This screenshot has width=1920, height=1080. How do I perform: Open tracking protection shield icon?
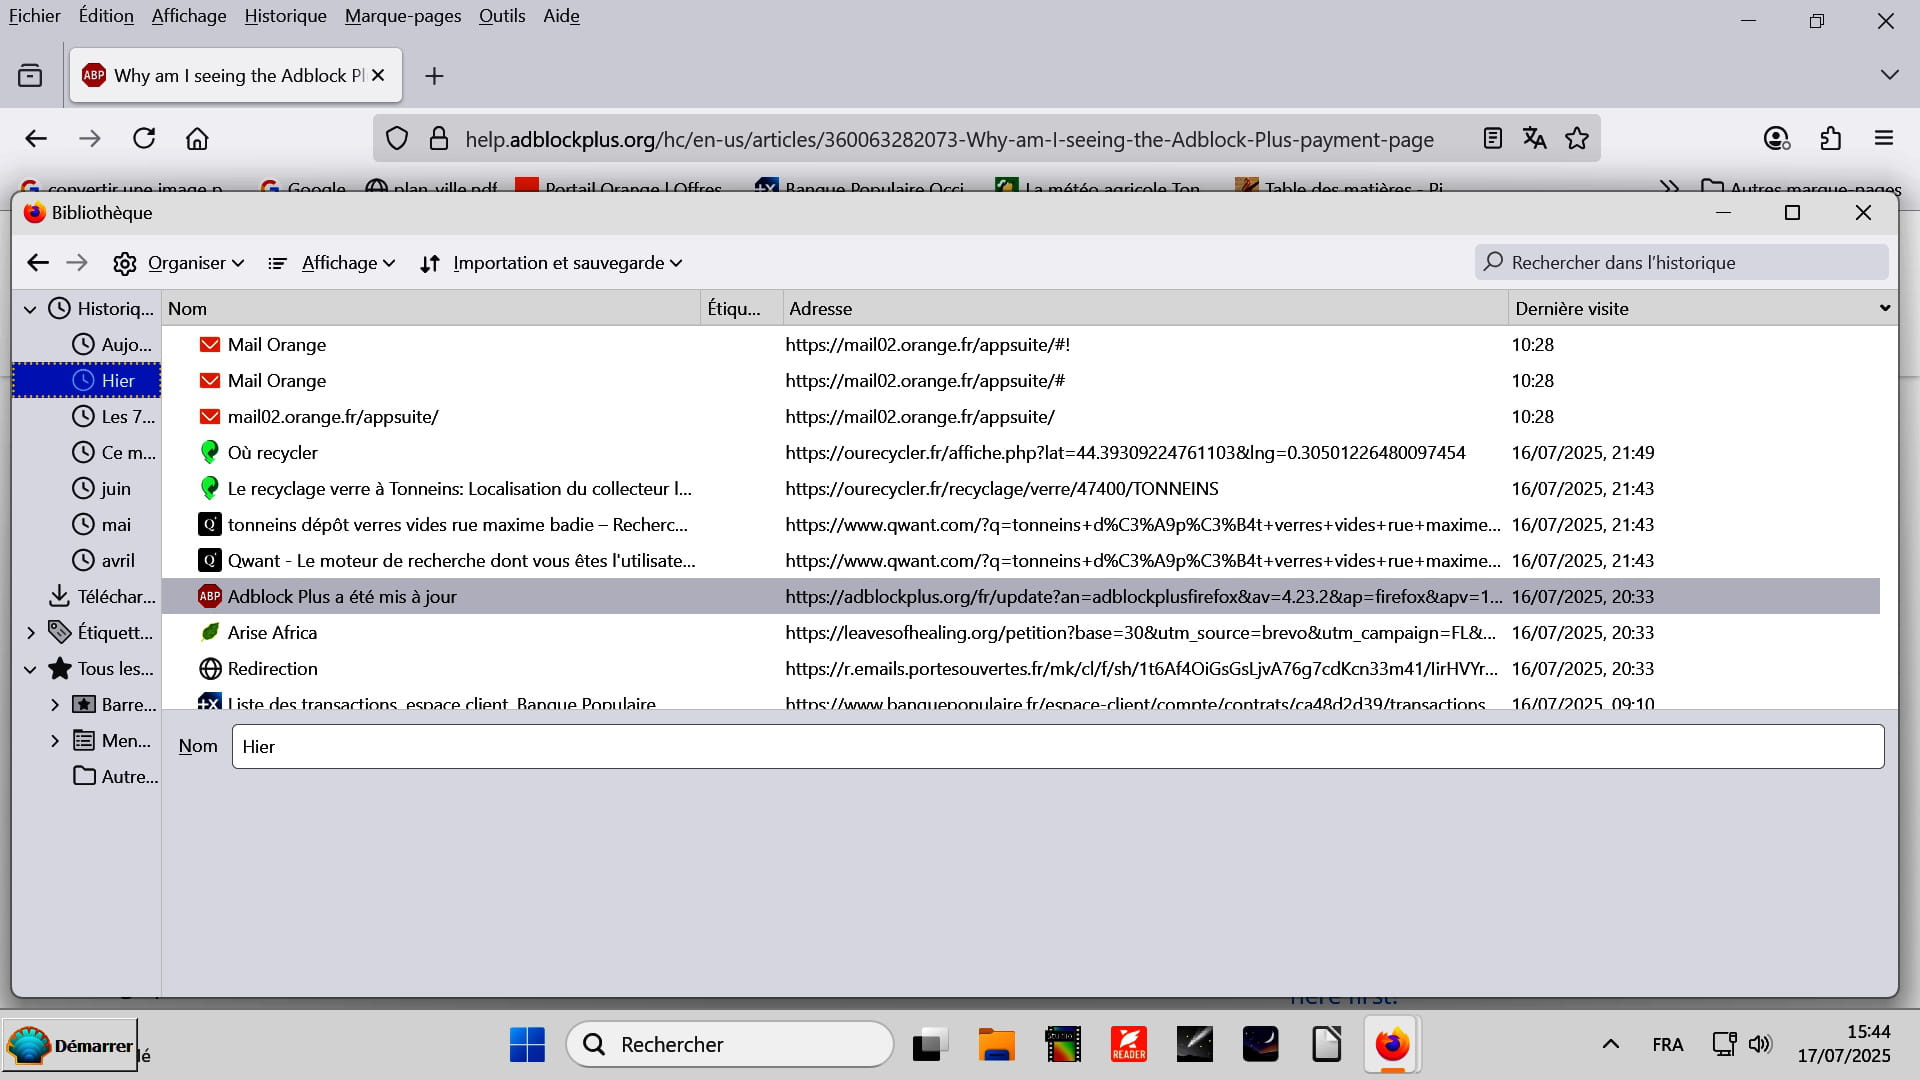(x=397, y=139)
